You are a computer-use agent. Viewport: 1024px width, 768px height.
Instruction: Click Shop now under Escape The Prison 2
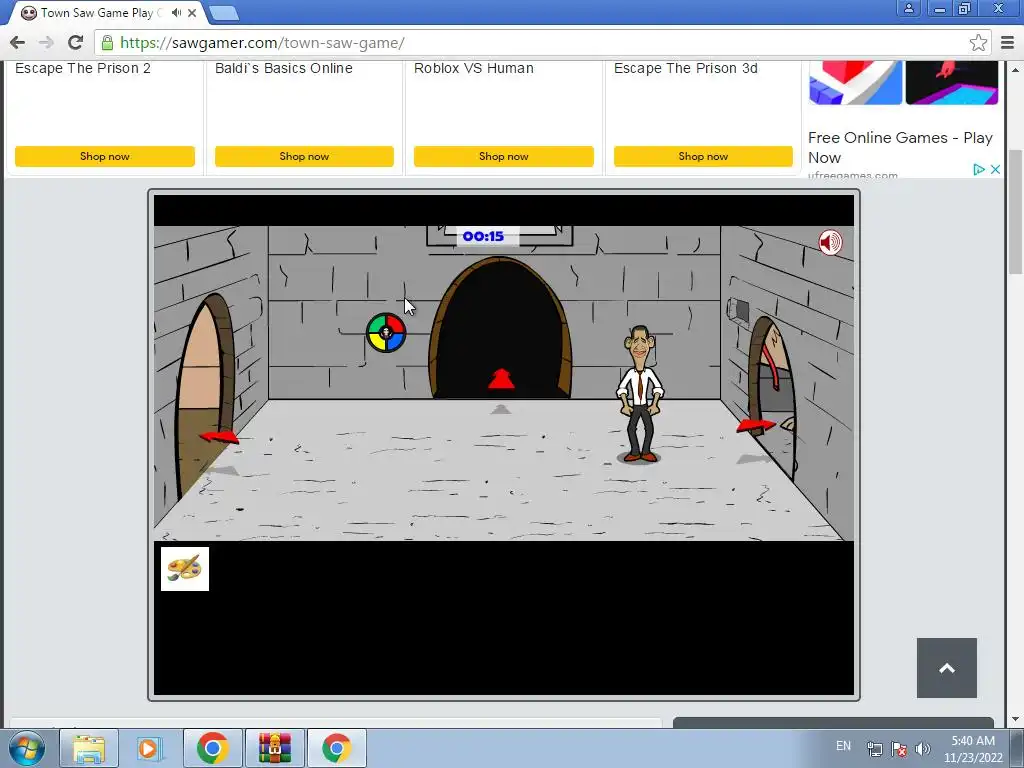(104, 156)
